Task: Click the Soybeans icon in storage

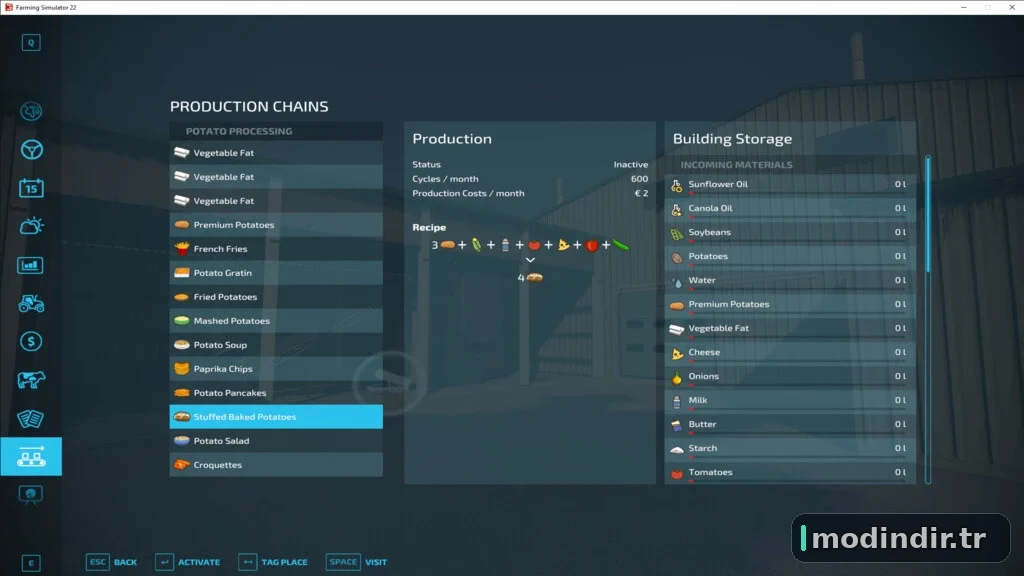Action: coord(677,233)
